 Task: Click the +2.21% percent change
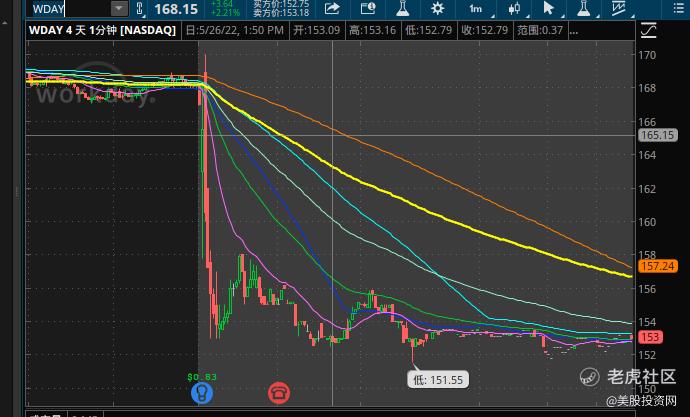[225, 13]
